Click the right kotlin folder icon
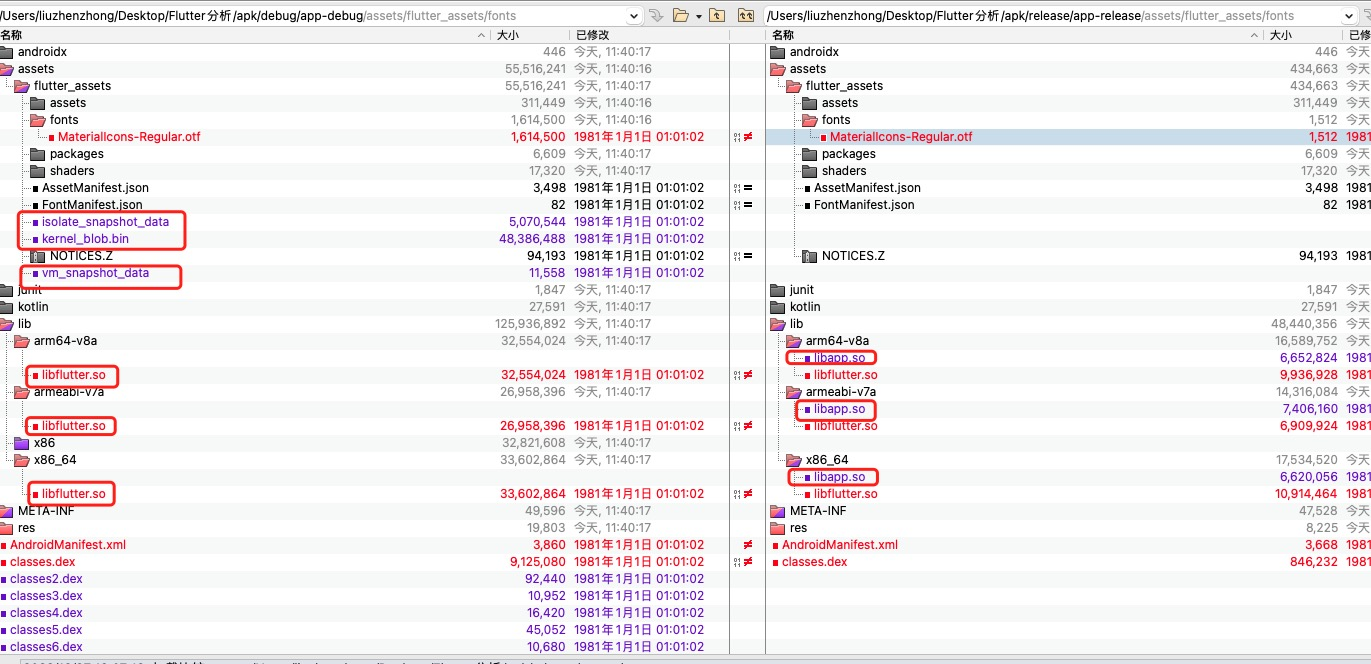The width and height of the screenshot is (1371, 664). tap(779, 307)
